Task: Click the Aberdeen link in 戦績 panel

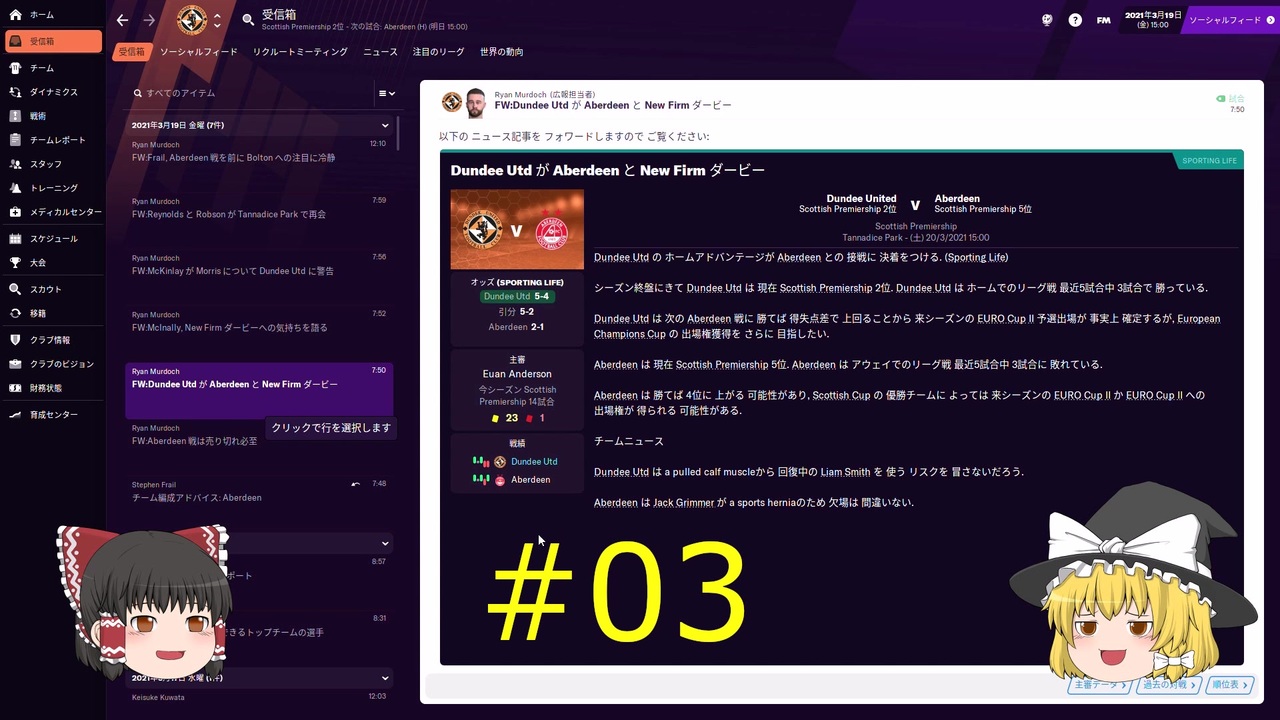Action: coord(530,480)
